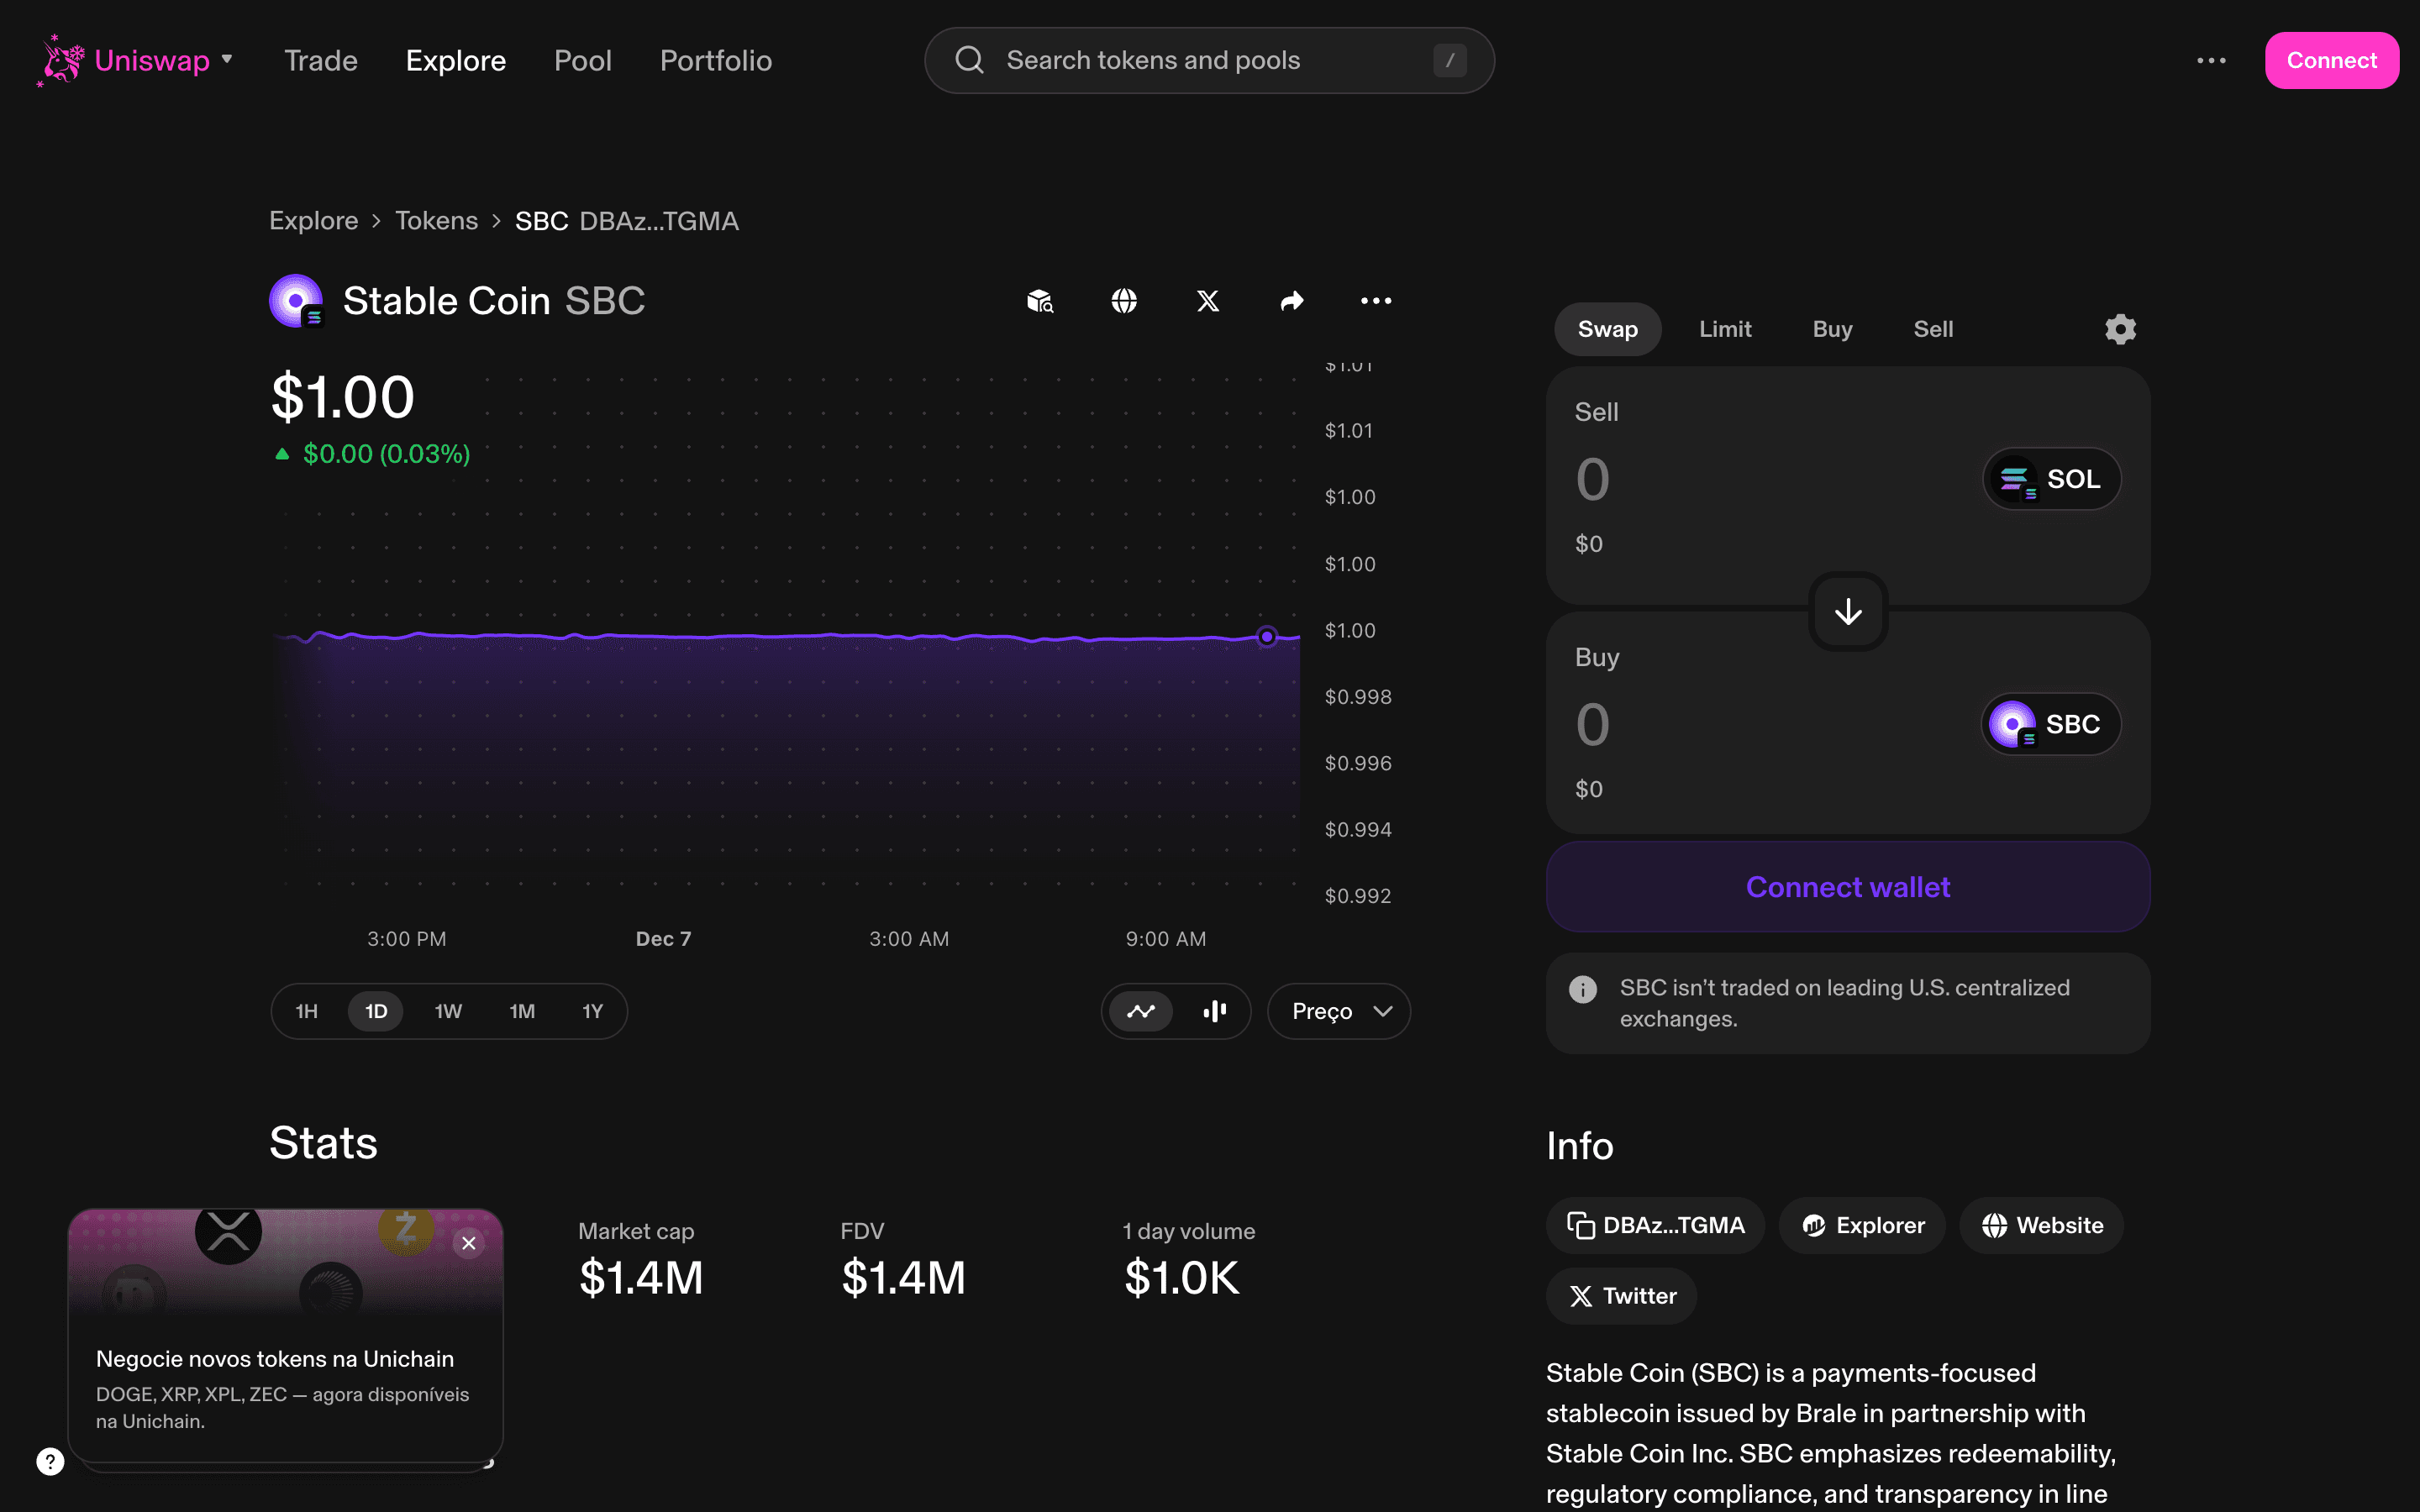This screenshot has height=1512, width=2420.
Task: Click the block explorer icon beside token name
Action: tap(1040, 301)
